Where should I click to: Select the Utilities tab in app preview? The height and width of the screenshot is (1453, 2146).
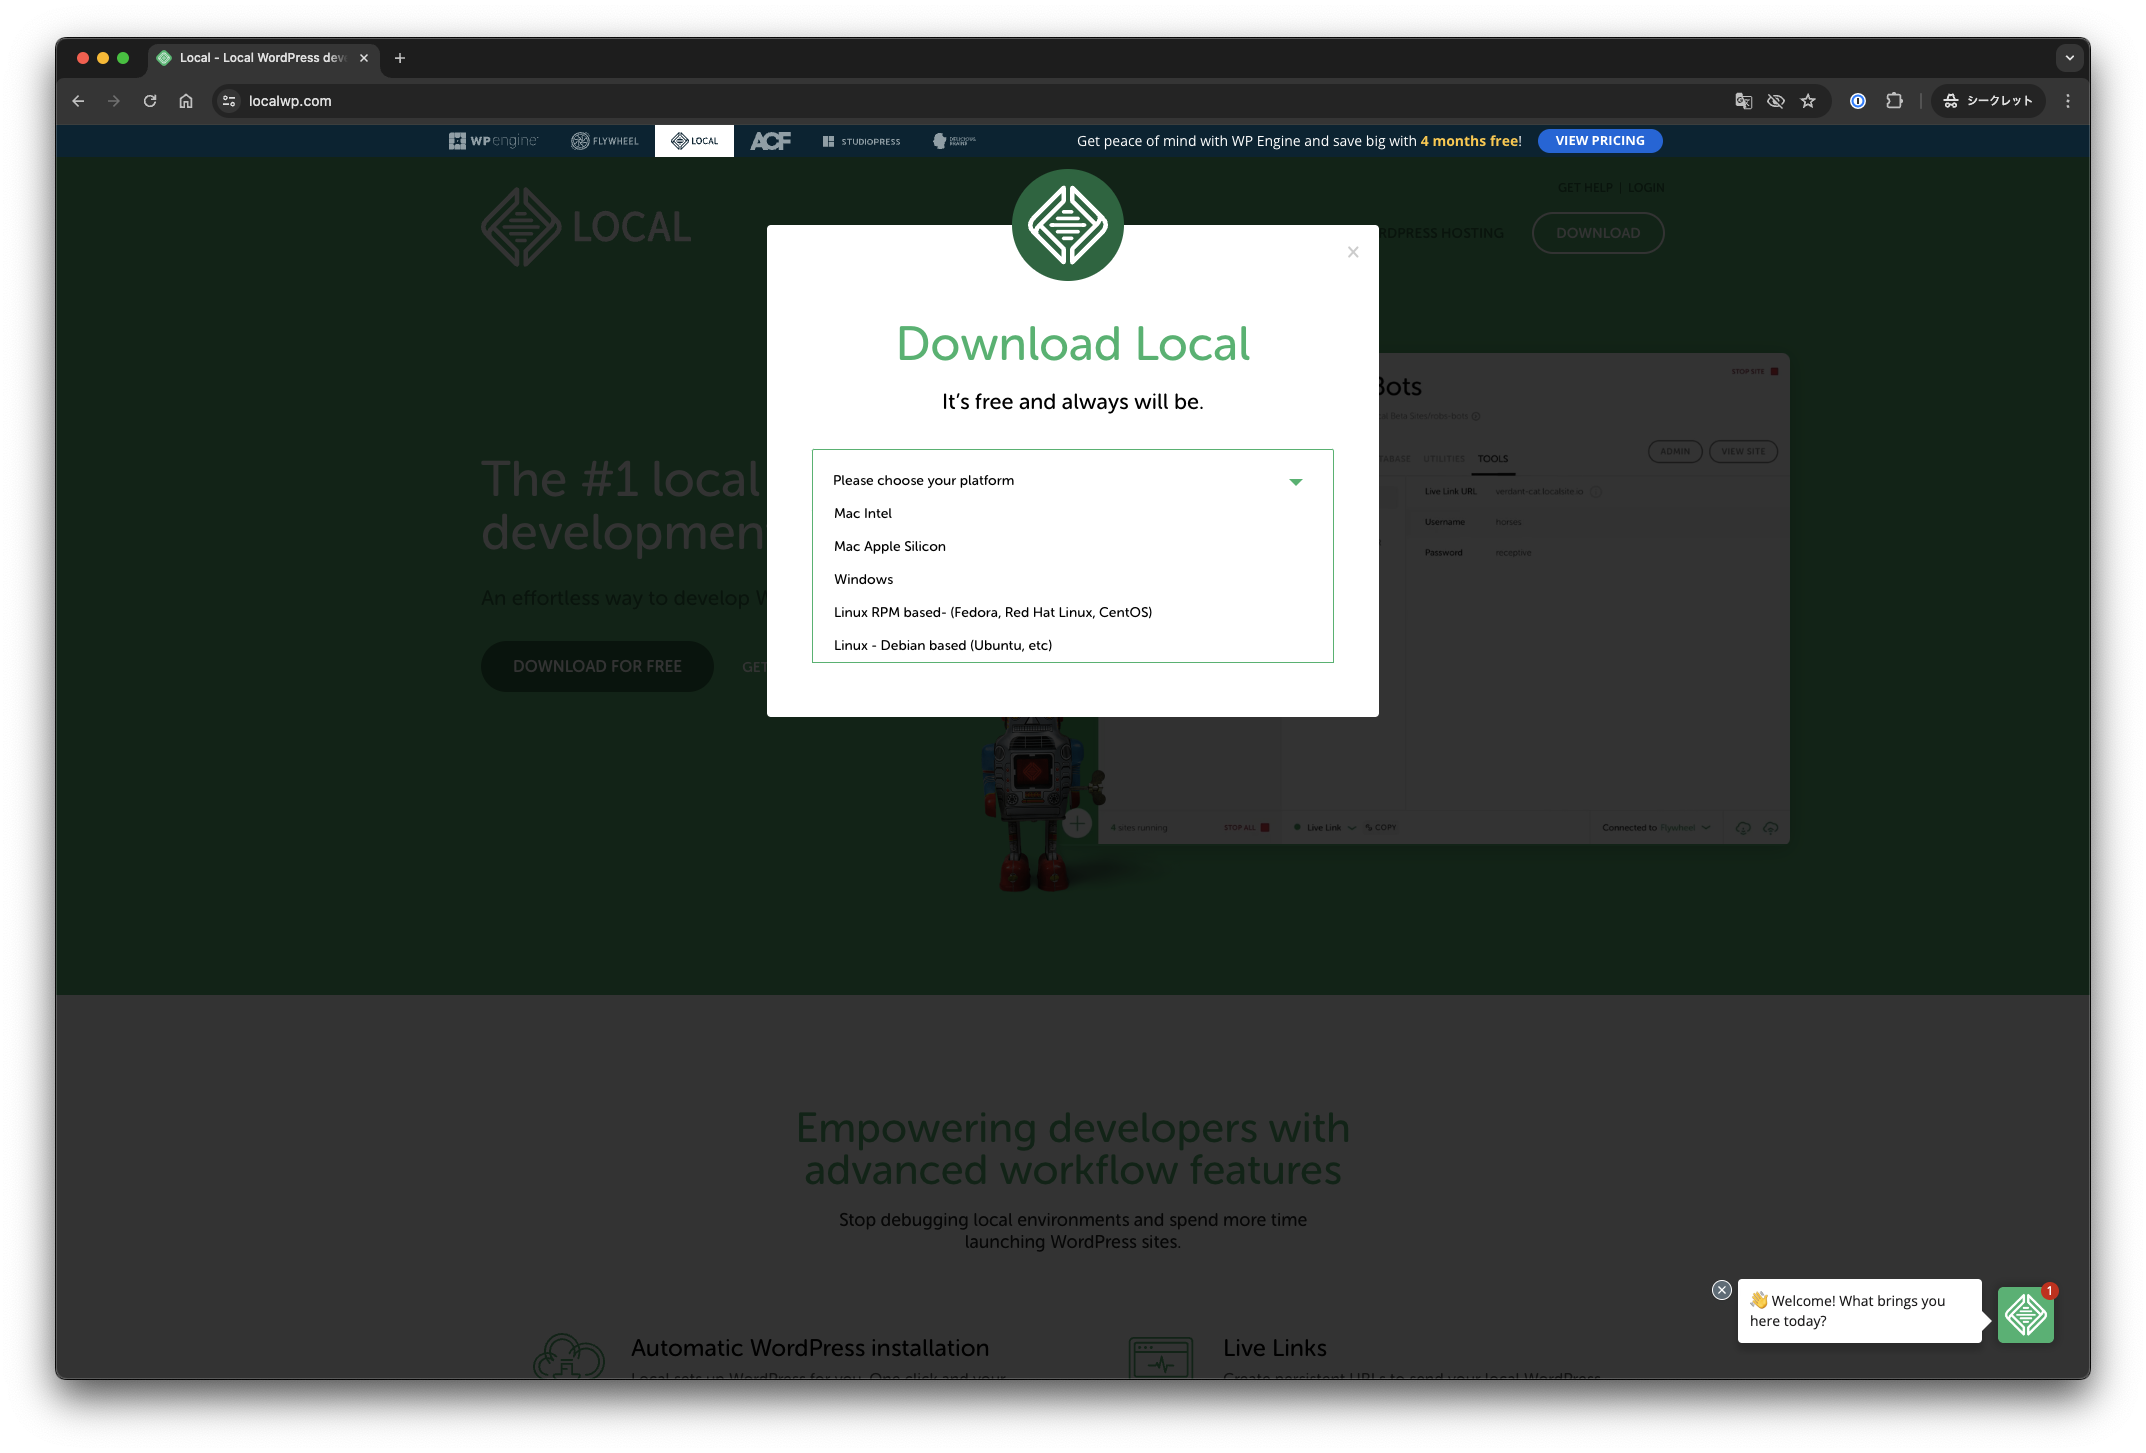coord(1443,459)
